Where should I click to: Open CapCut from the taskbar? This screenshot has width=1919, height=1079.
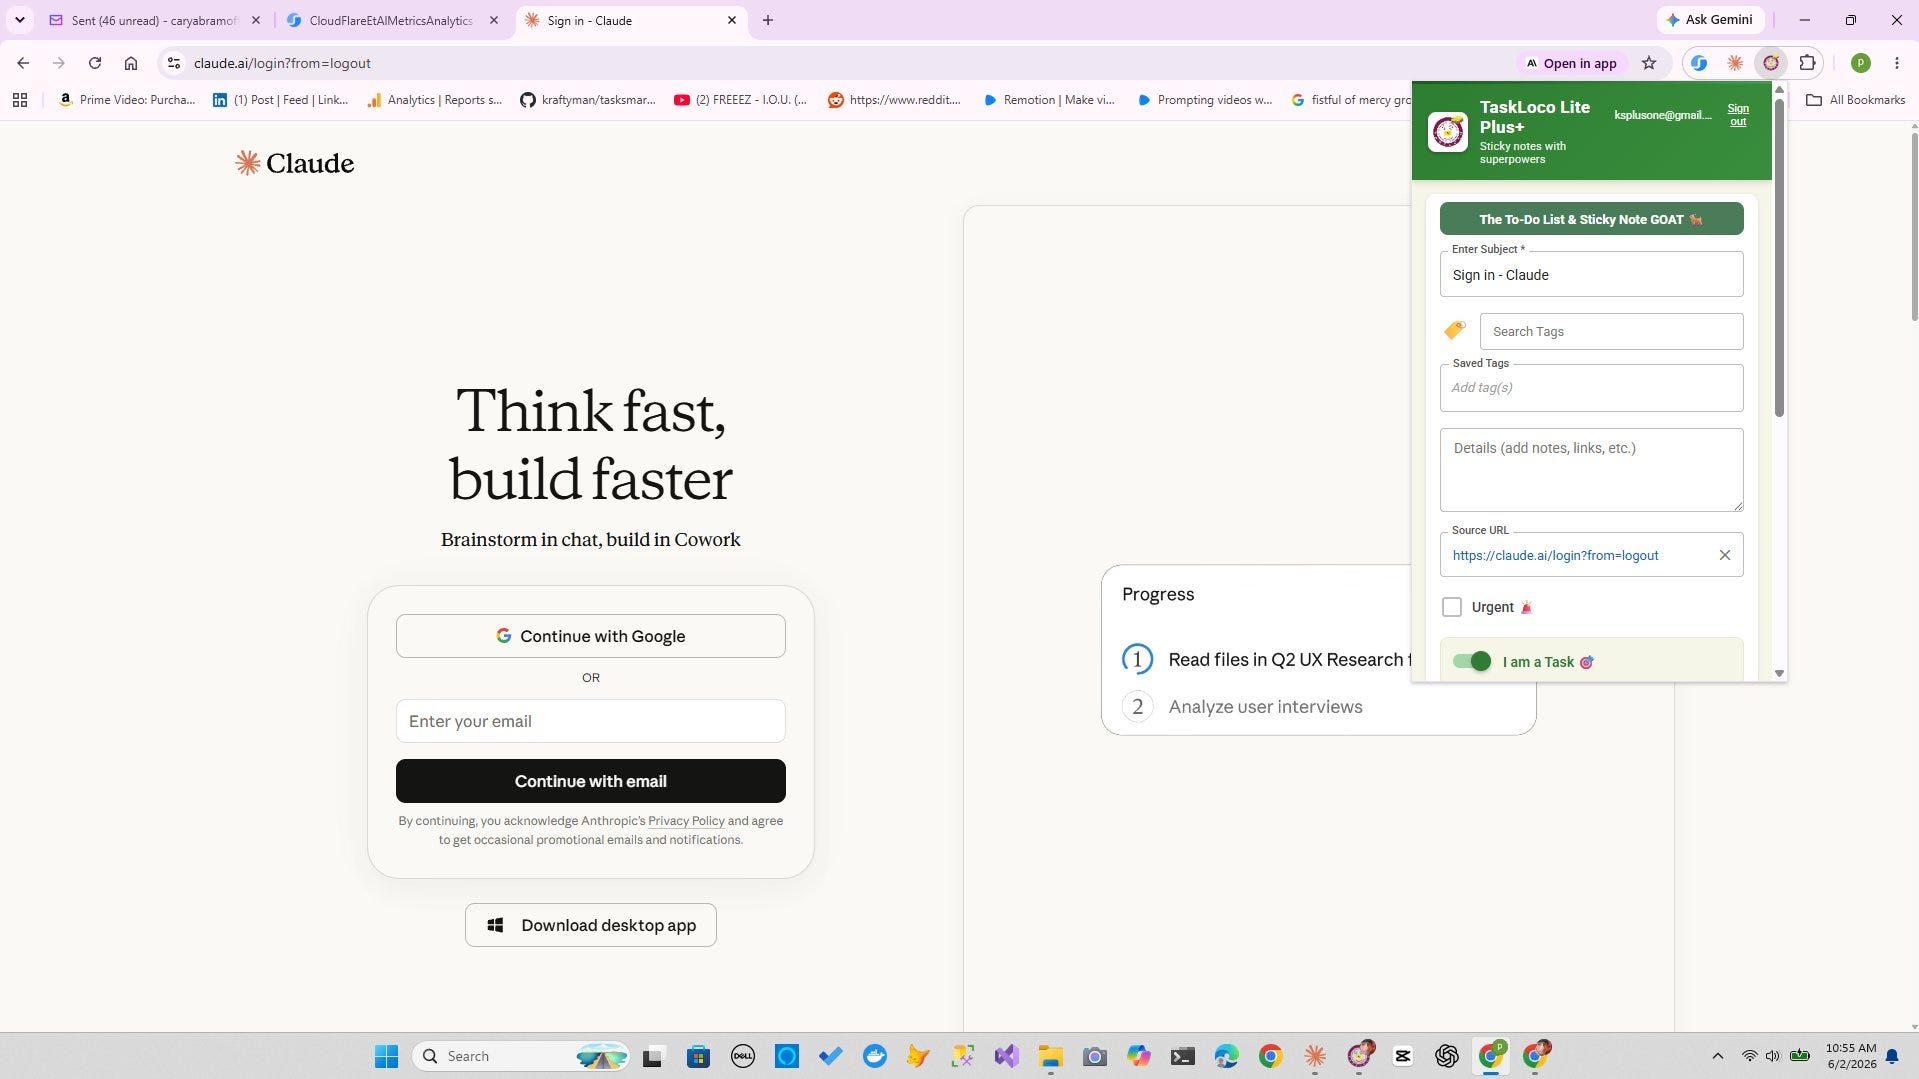pyautogui.click(x=1403, y=1056)
